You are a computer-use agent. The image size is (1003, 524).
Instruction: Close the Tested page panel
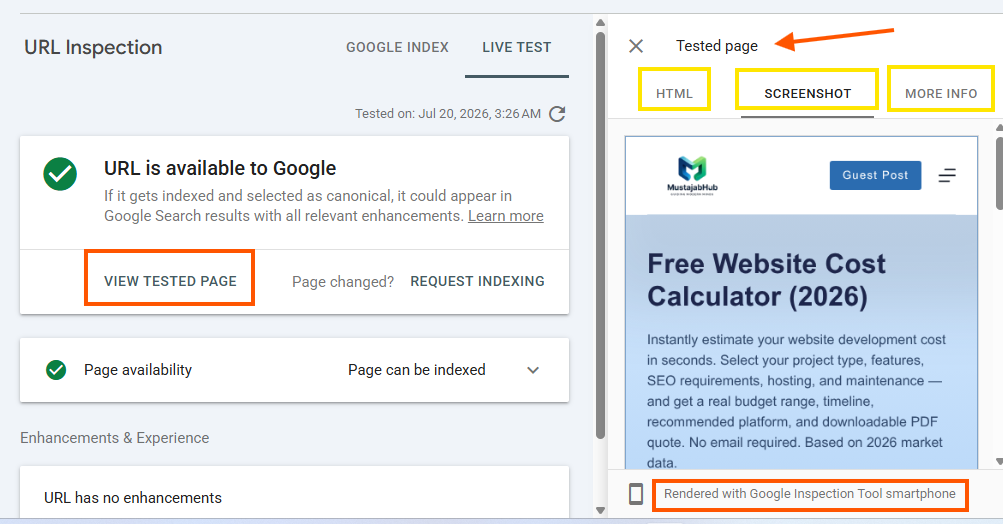click(x=636, y=46)
